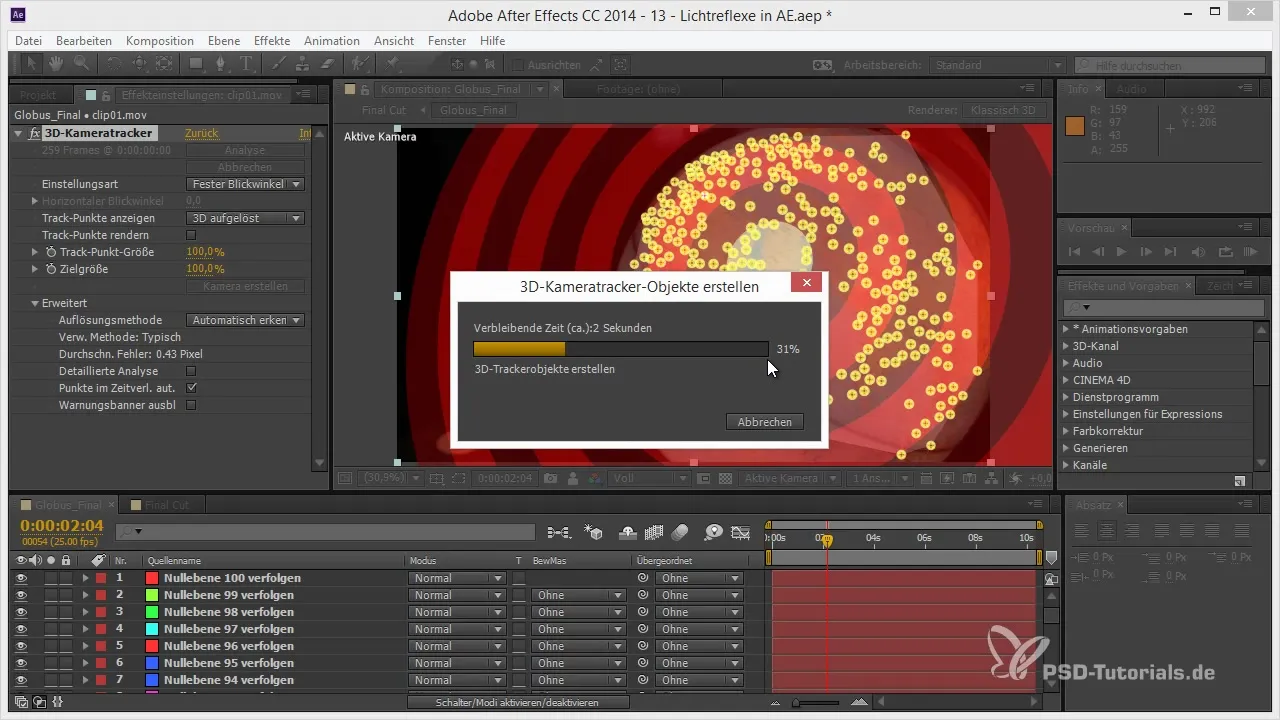The height and width of the screenshot is (720, 1280).
Task: Click the layer switches pane icon at timeline bottom-left
Action: (x=22, y=702)
